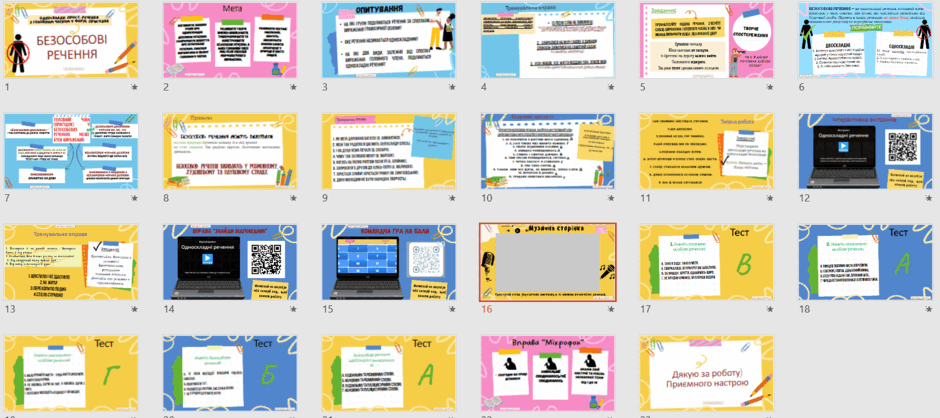Screen dimensions: 940x418
Task: Click the selected 'Музична сторінка' slide 16
Action: [548, 262]
